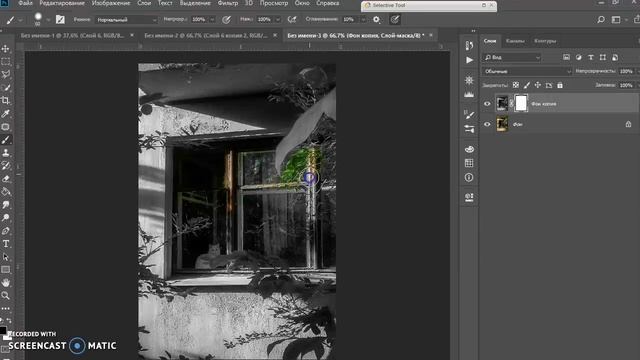Screen dimensions: 640x360
Task: Select the Crop tool
Action: coord(6,100)
